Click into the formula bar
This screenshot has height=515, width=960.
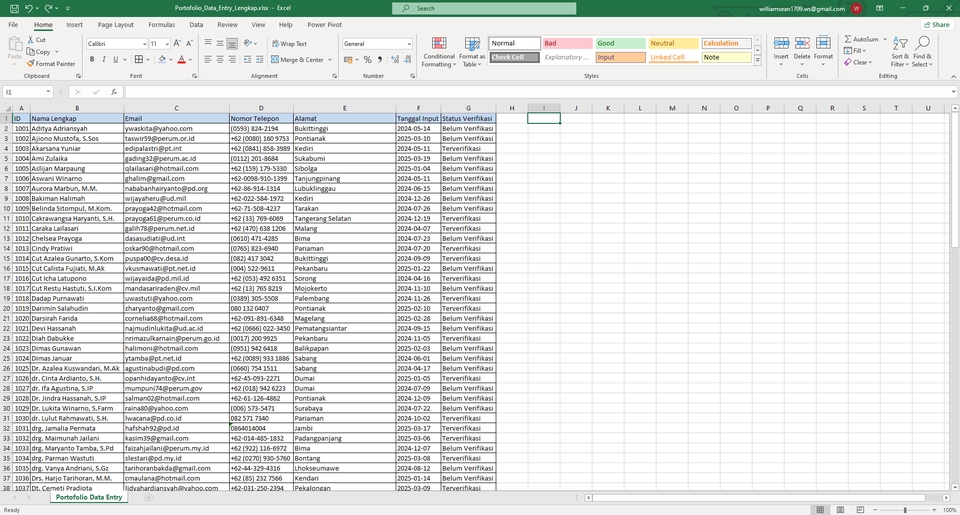[x=539, y=92]
